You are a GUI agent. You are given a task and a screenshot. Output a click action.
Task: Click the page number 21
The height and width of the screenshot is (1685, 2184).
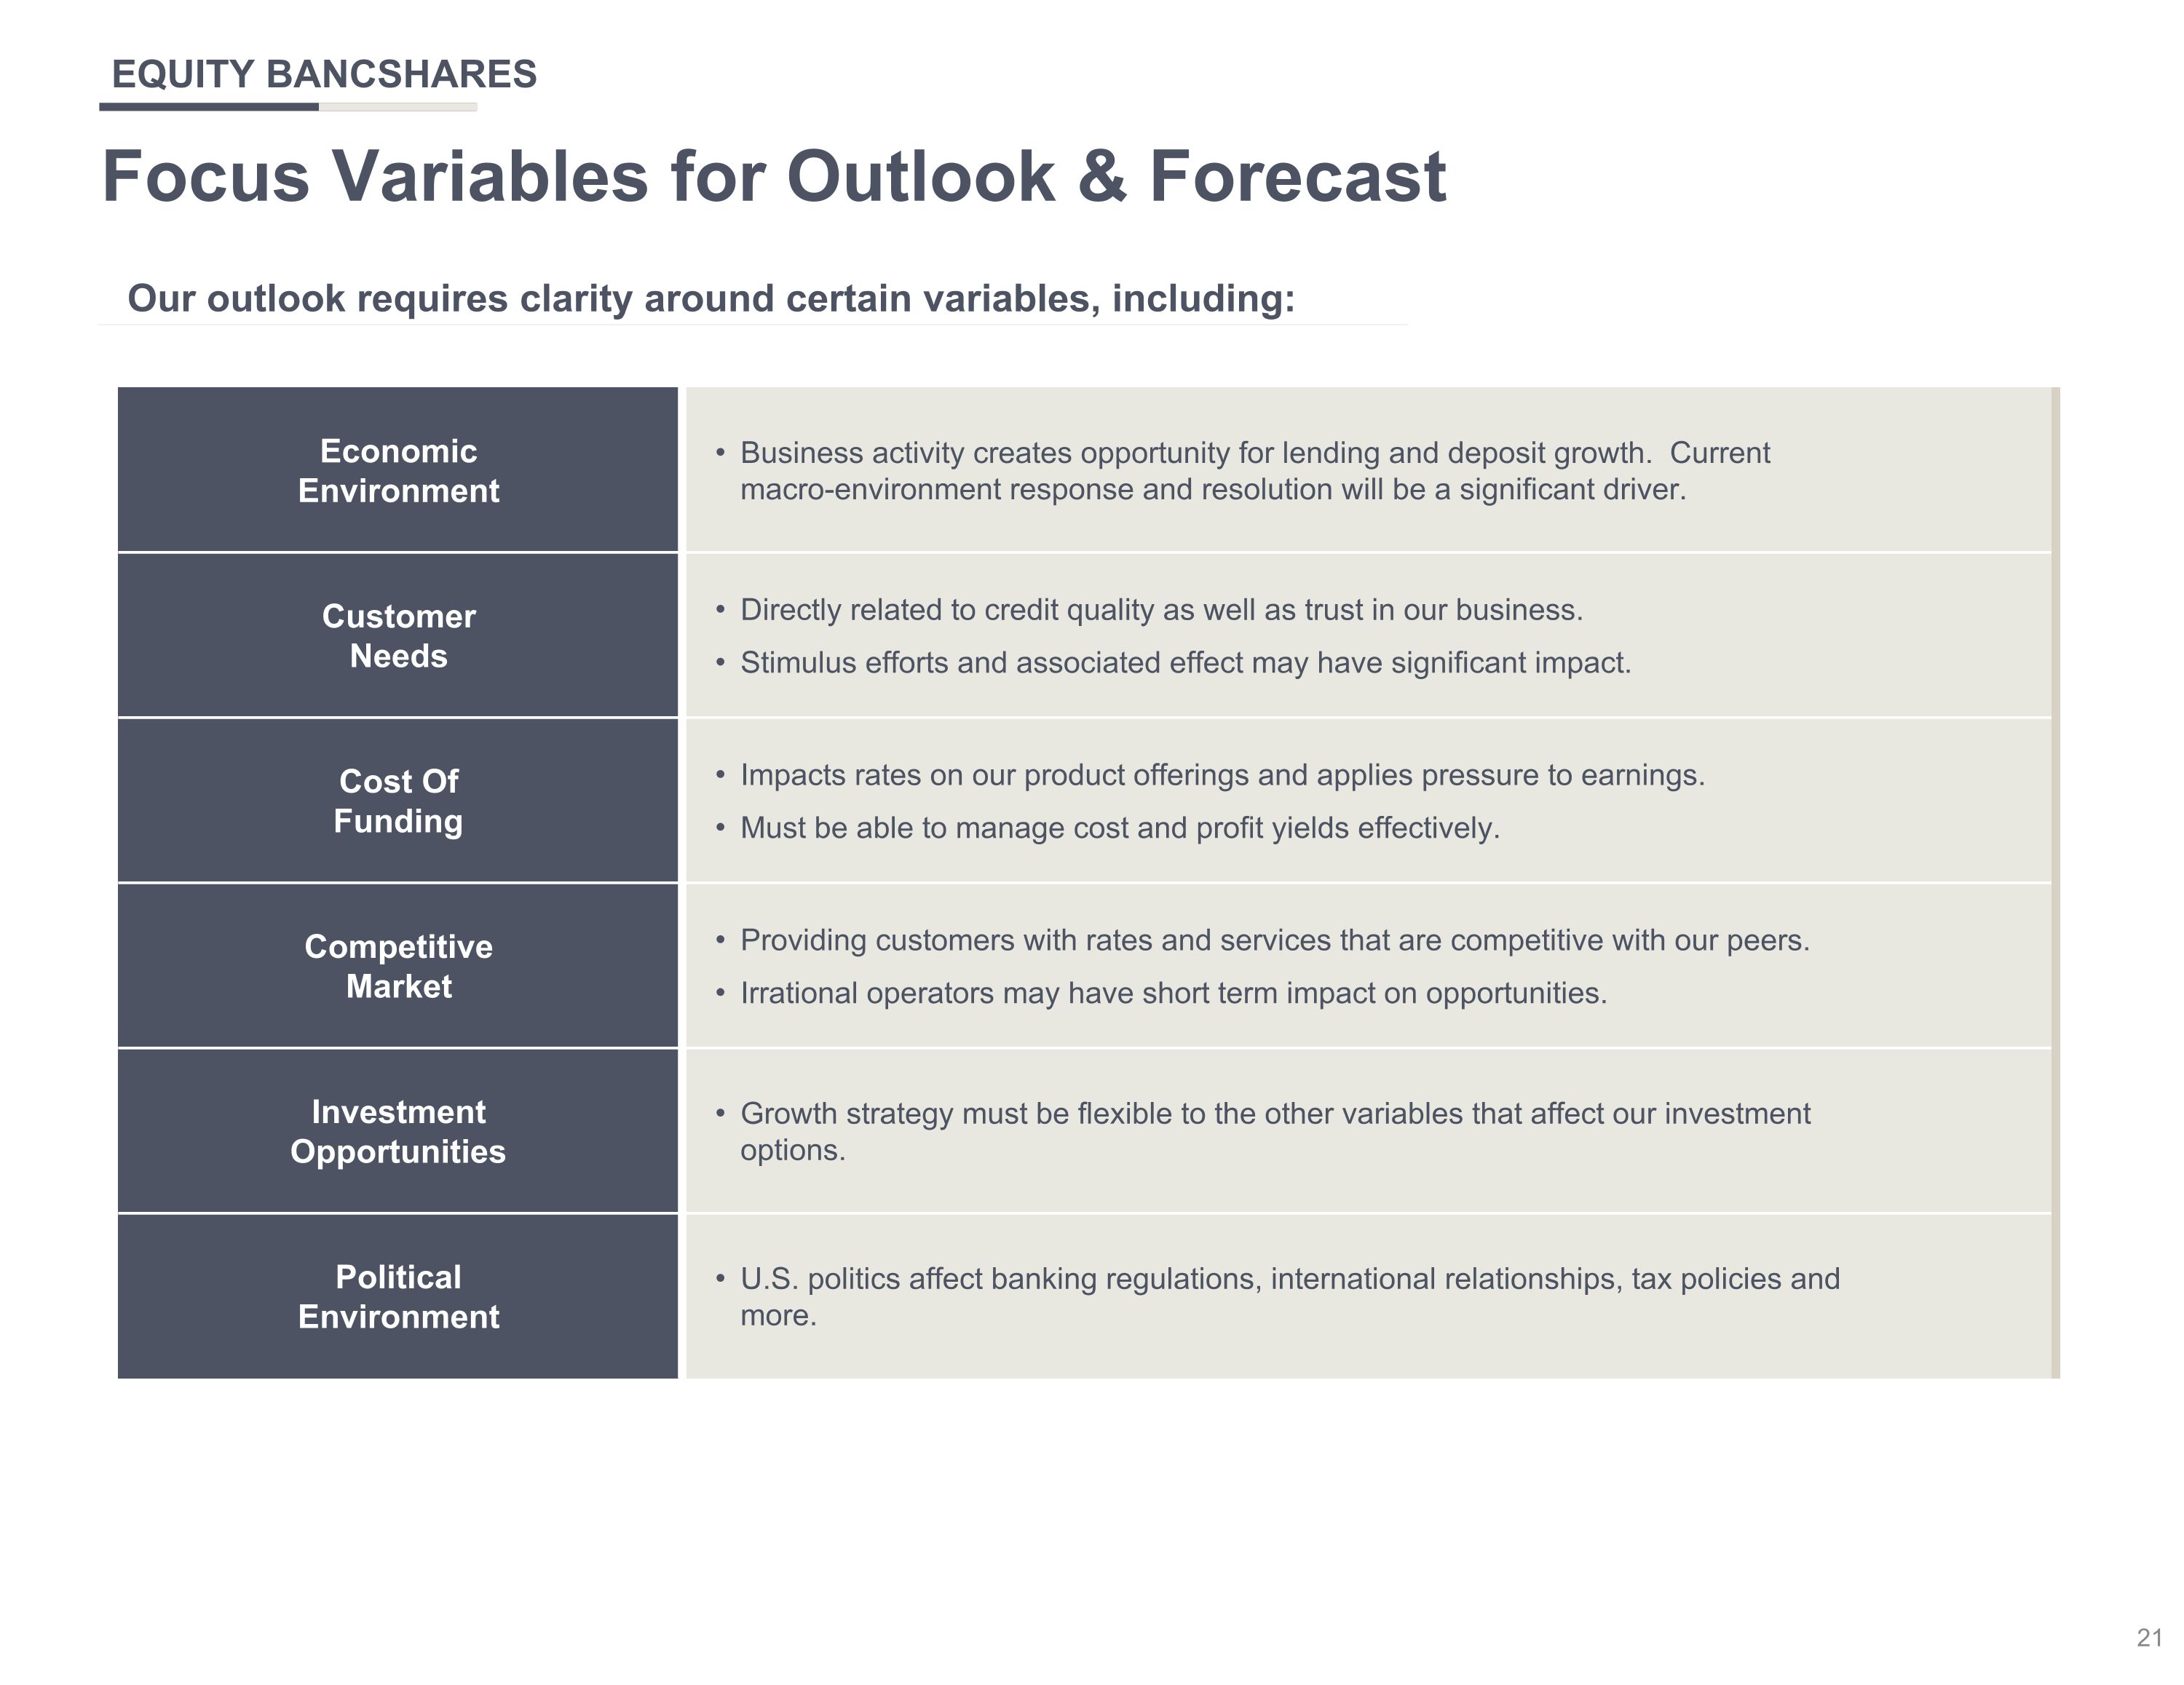tap(2149, 1637)
